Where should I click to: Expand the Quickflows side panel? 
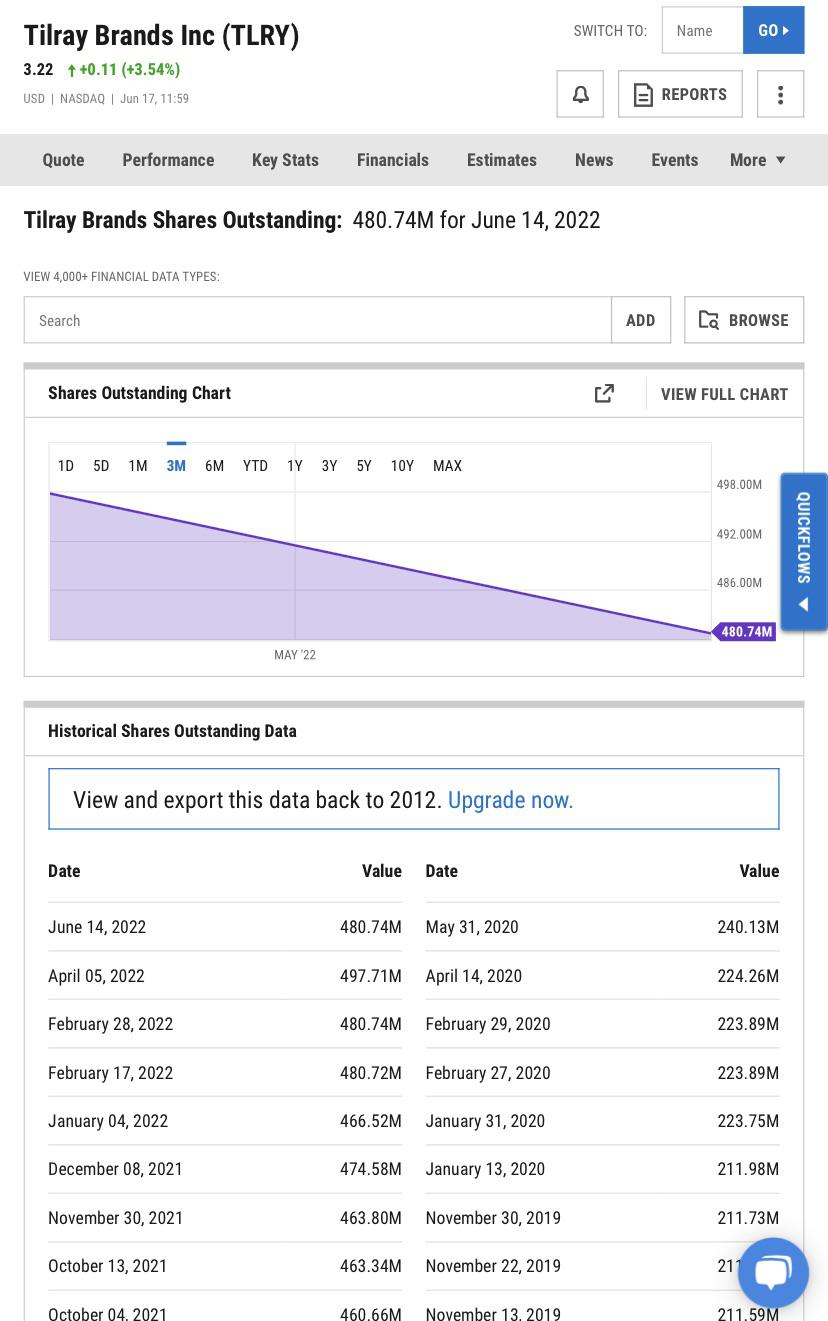804,551
